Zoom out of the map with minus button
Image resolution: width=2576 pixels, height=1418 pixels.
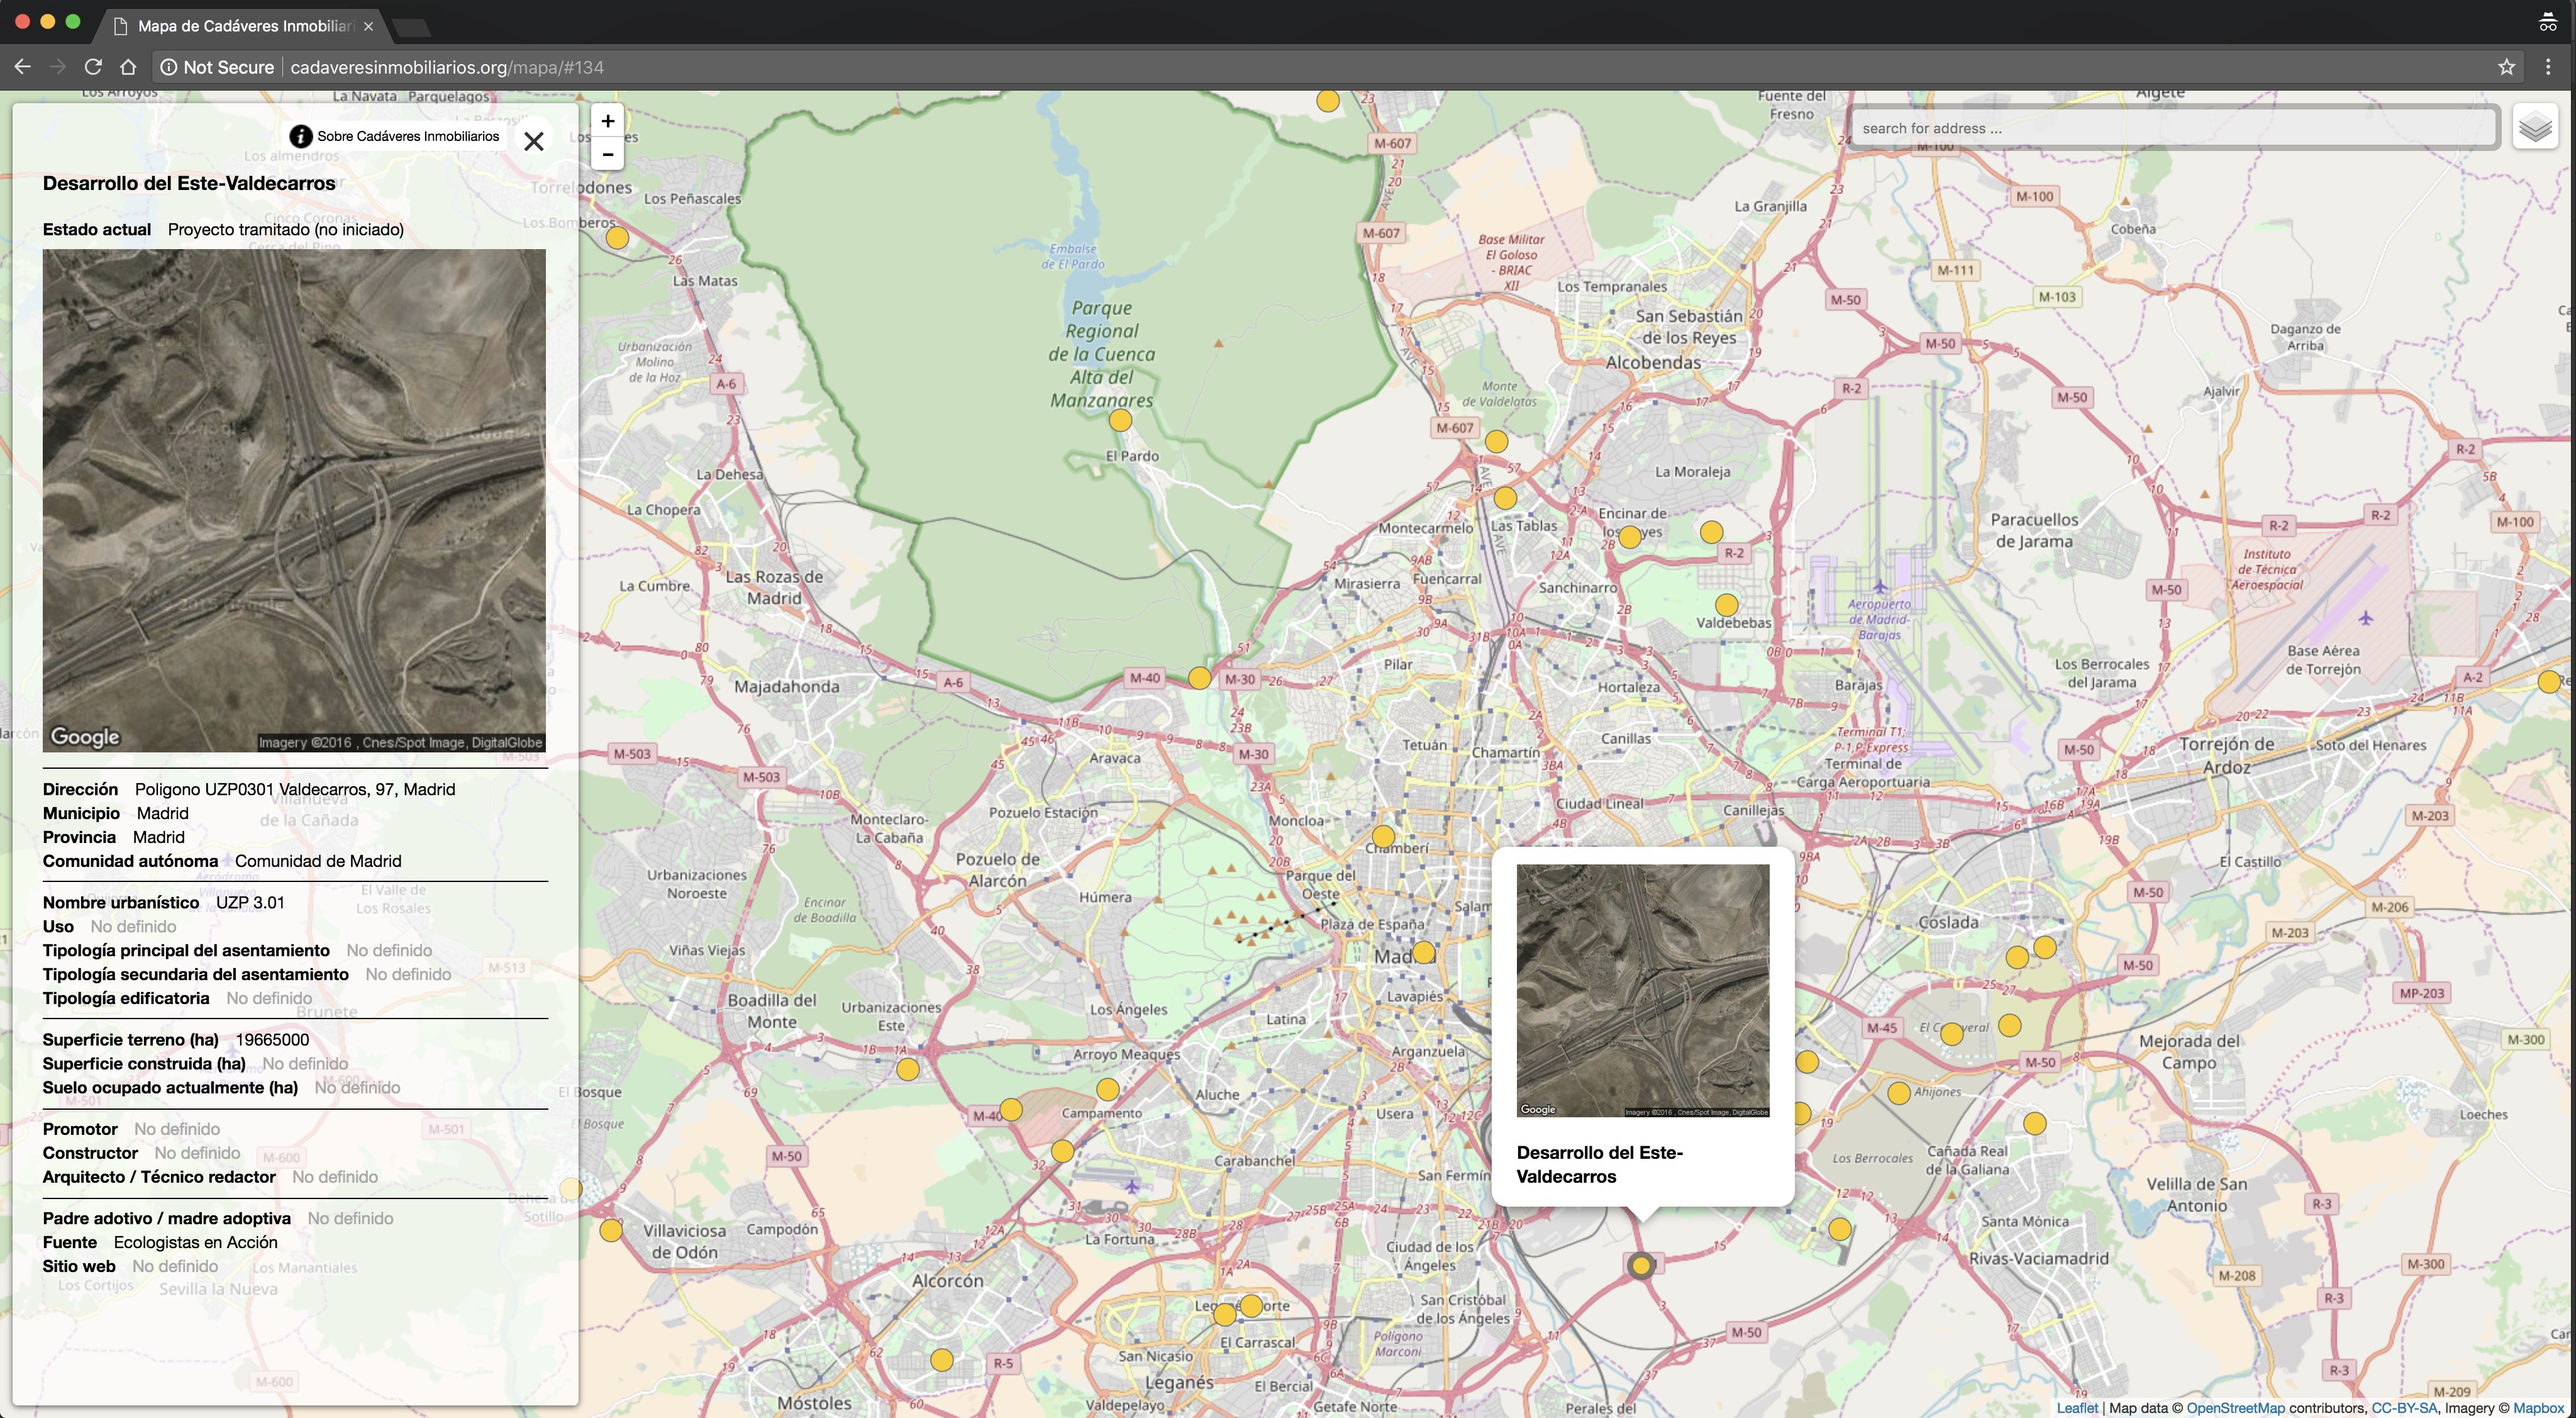tap(607, 154)
